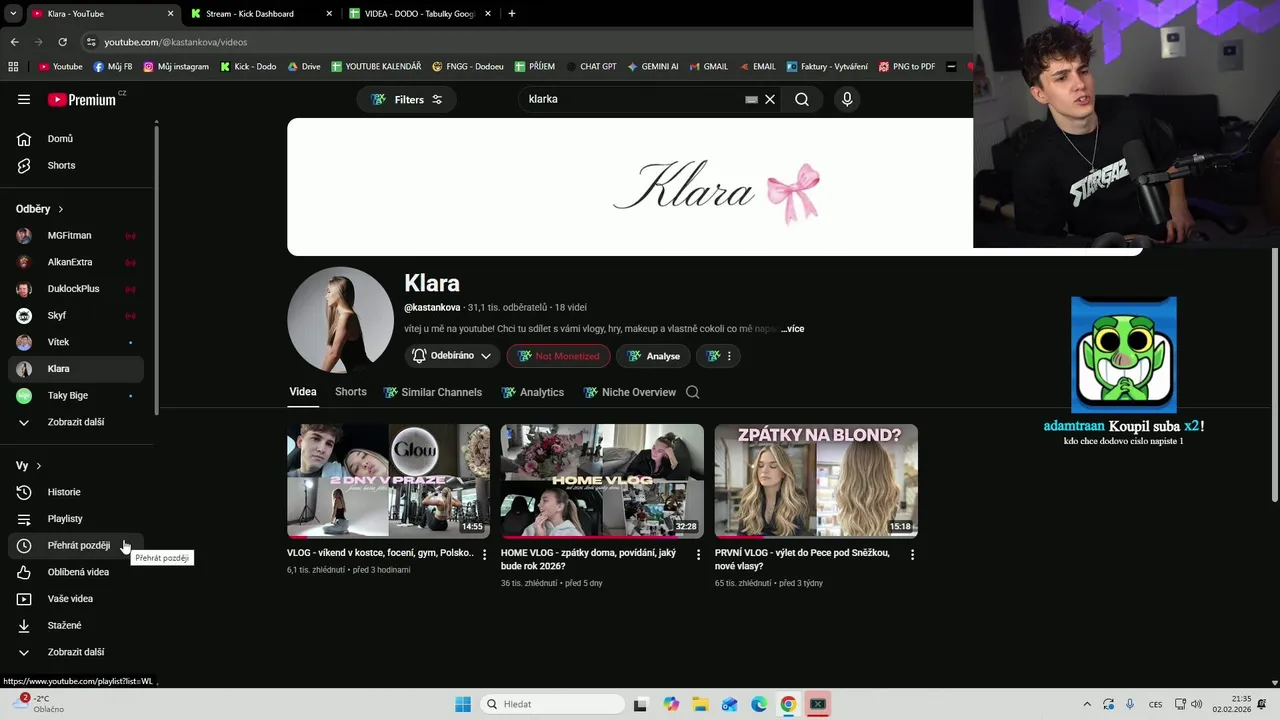This screenshot has height=720, width=1280.
Task: Expand the Odběry section heading
Action: tap(40, 209)
